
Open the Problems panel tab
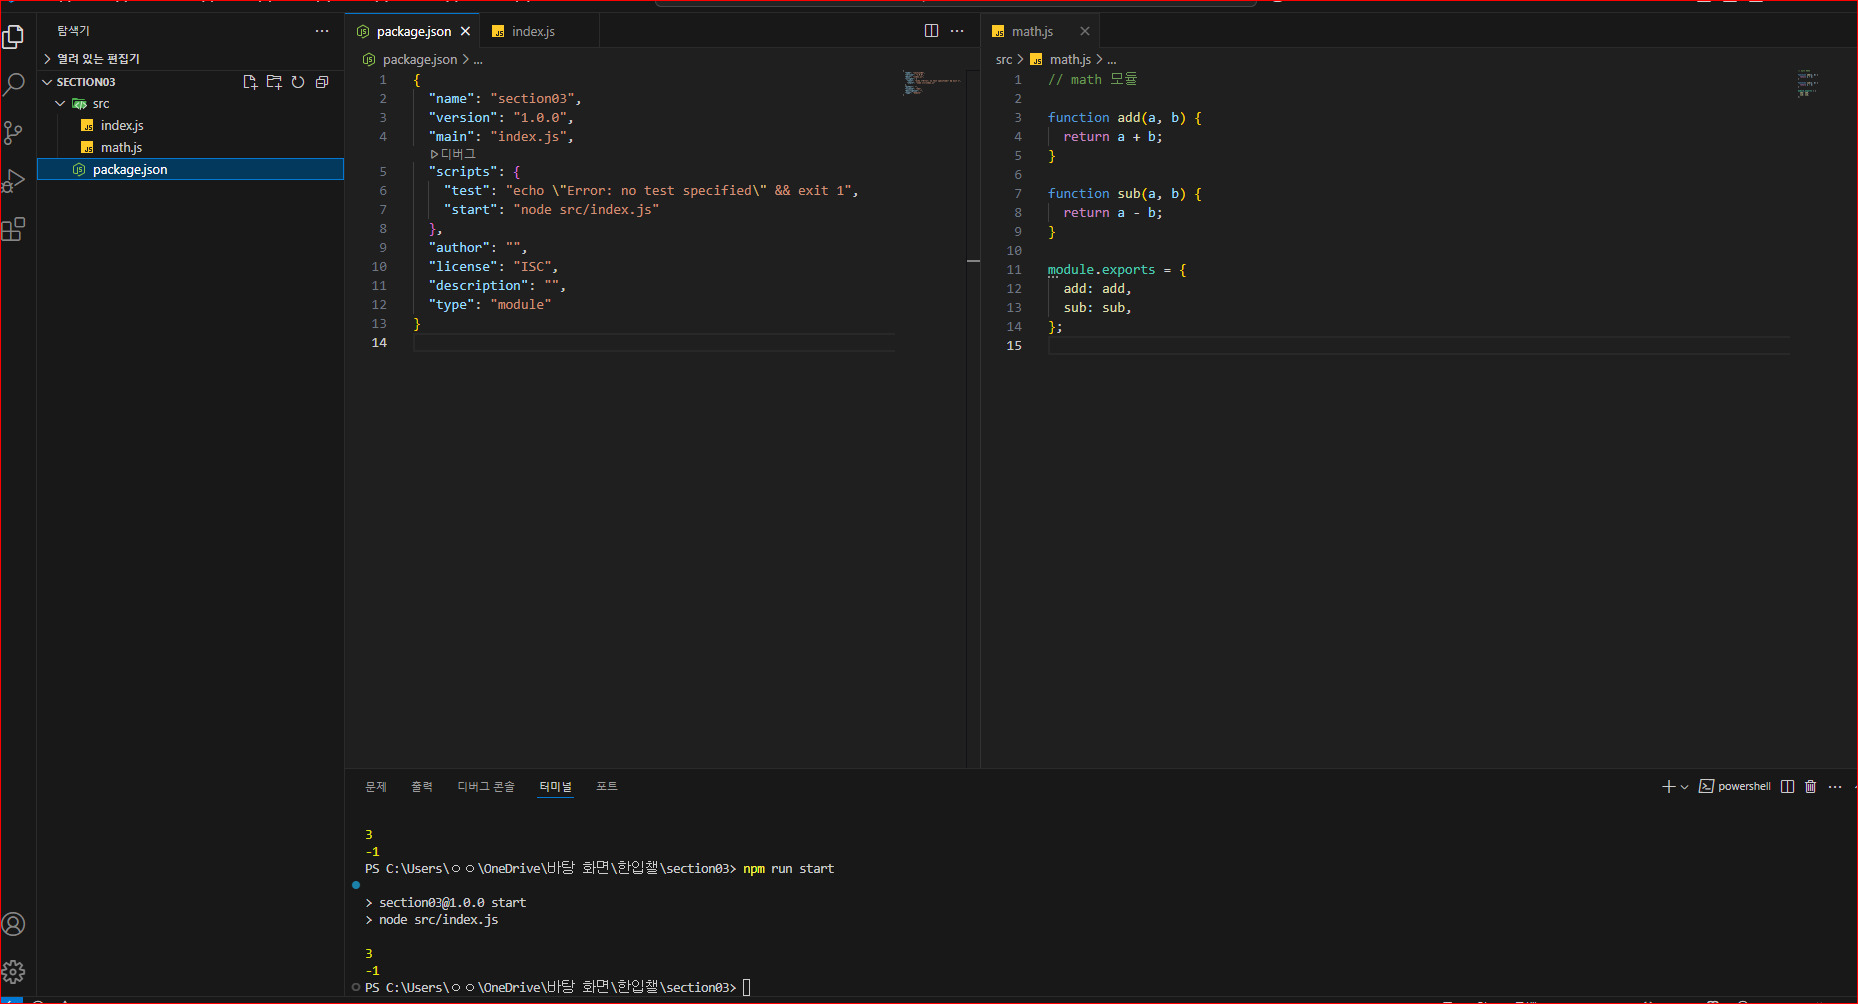pyautogui.click(x=376, y=786)
